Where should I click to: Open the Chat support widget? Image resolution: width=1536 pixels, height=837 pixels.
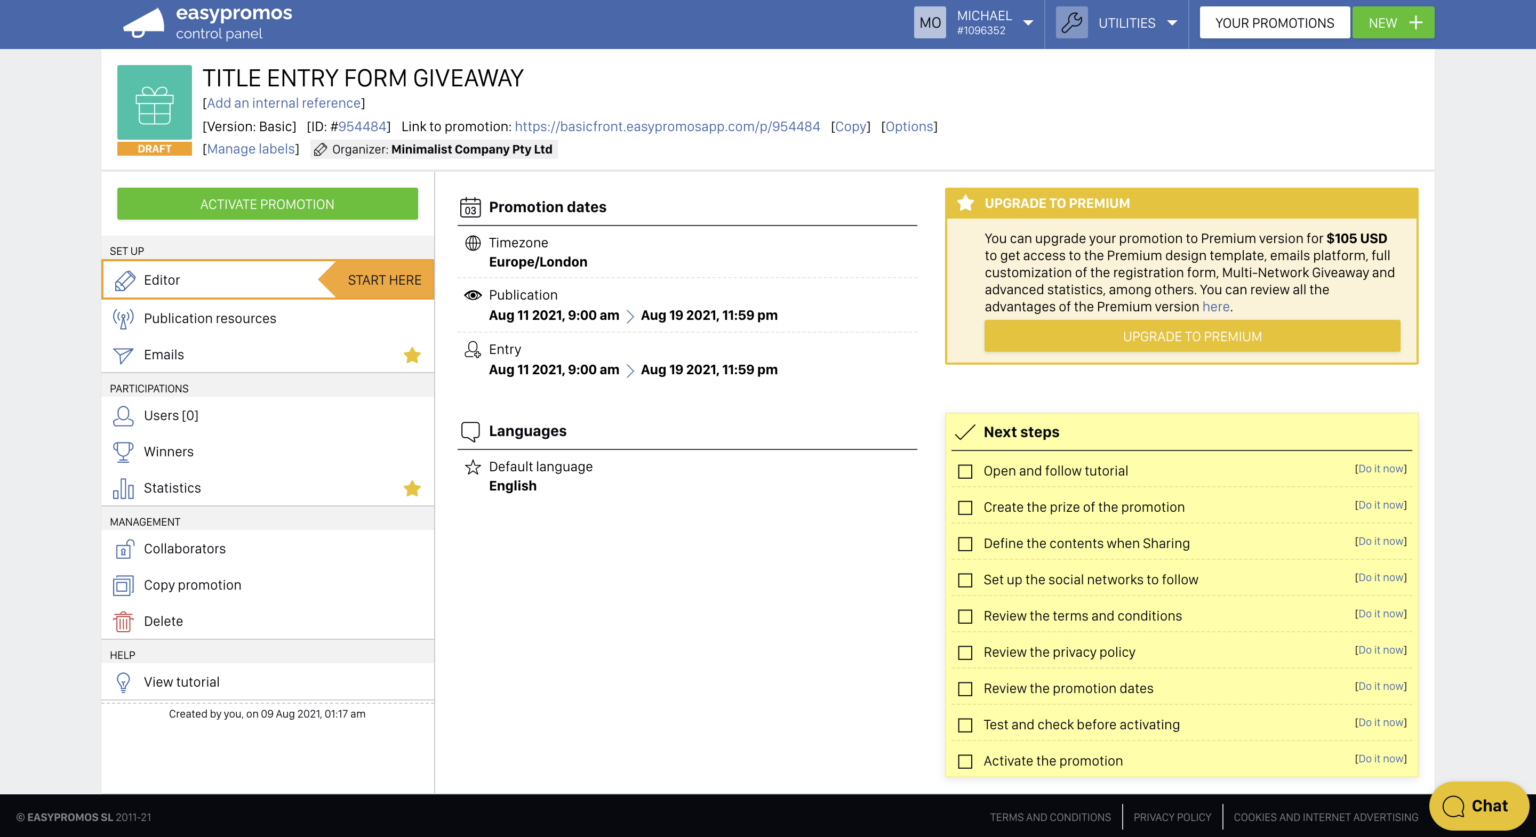pyautogui.click(x=1478, y=805)
